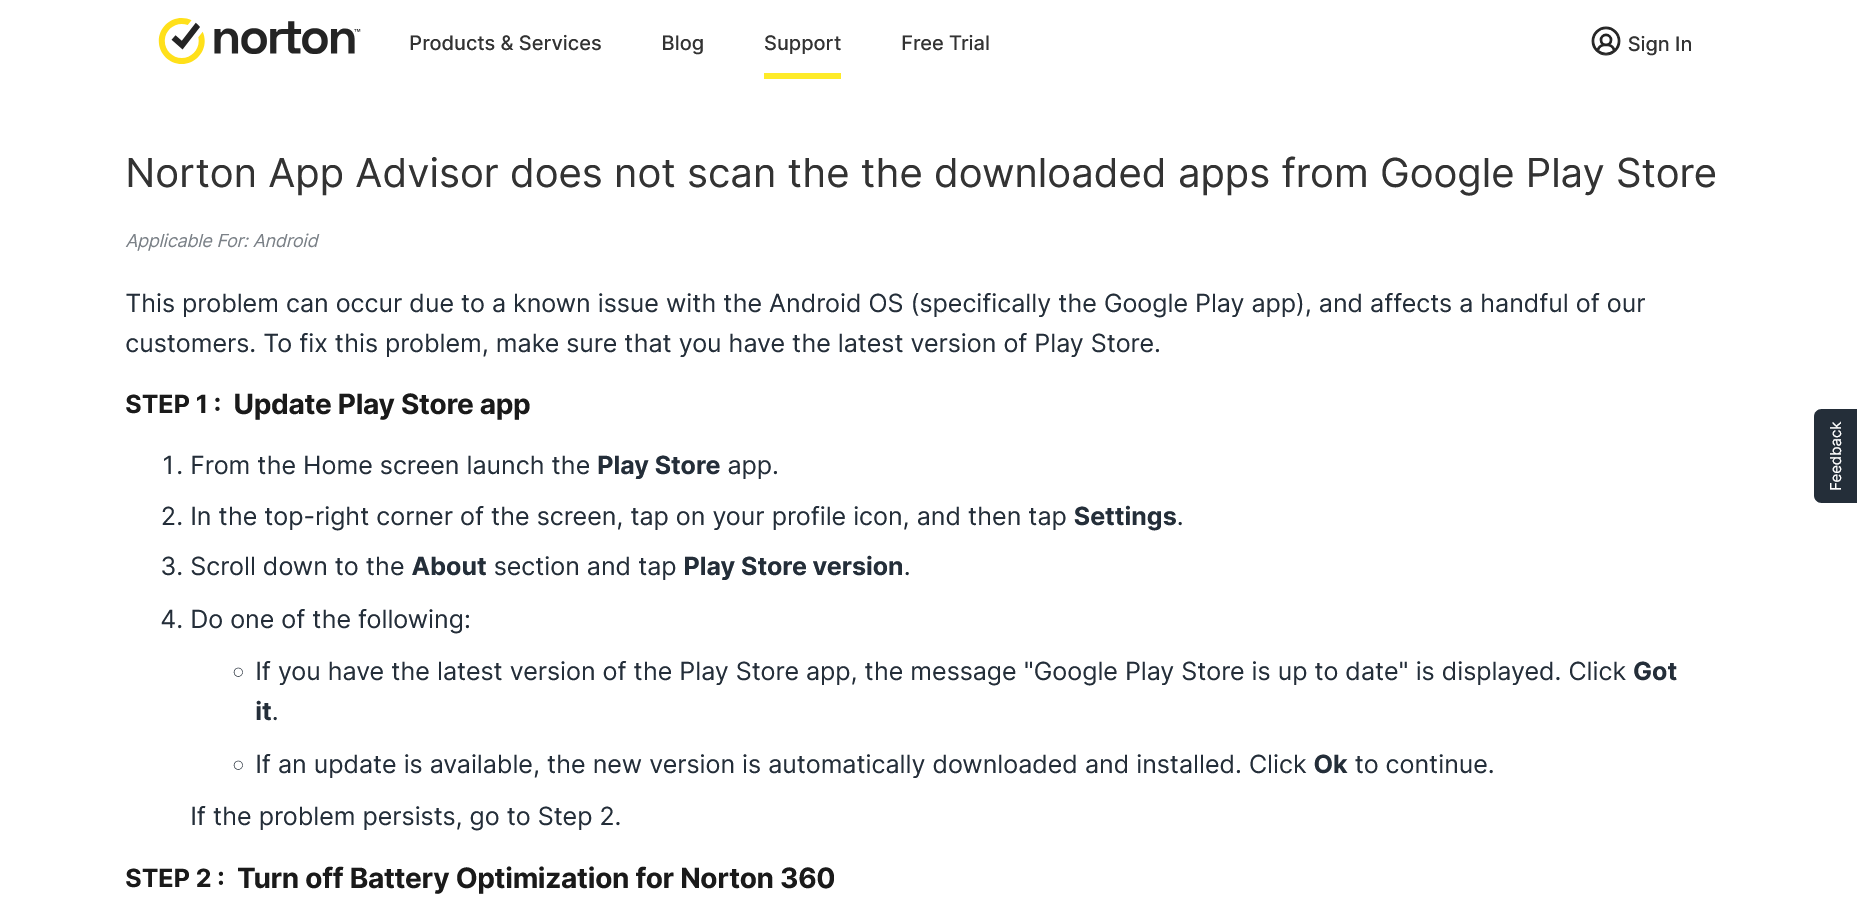This screenshot has height=912, width=1857.
Task: Click 'STEP 1: Update Play Store app' heading
Action: tap(328, 404)
